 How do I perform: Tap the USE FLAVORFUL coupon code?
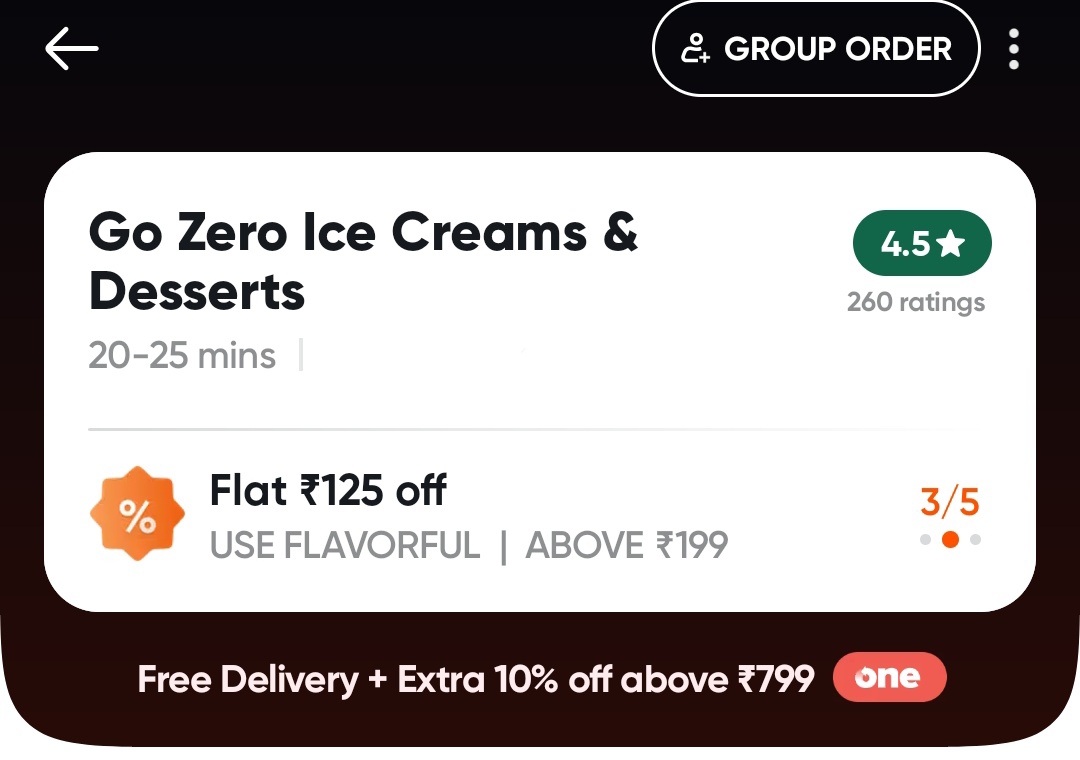tap(345, 545)
